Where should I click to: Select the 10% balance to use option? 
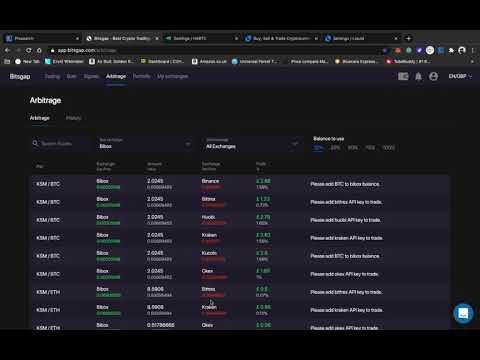[x=318, y=148]
